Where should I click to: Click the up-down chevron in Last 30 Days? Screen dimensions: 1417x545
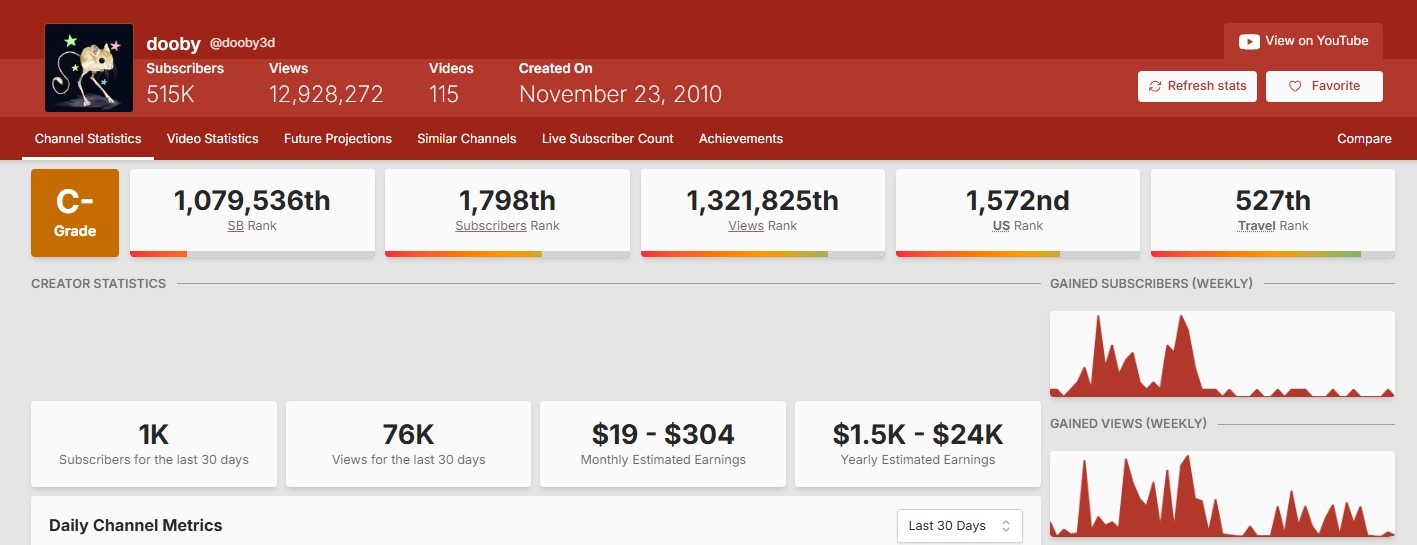tap(1006, 525)
